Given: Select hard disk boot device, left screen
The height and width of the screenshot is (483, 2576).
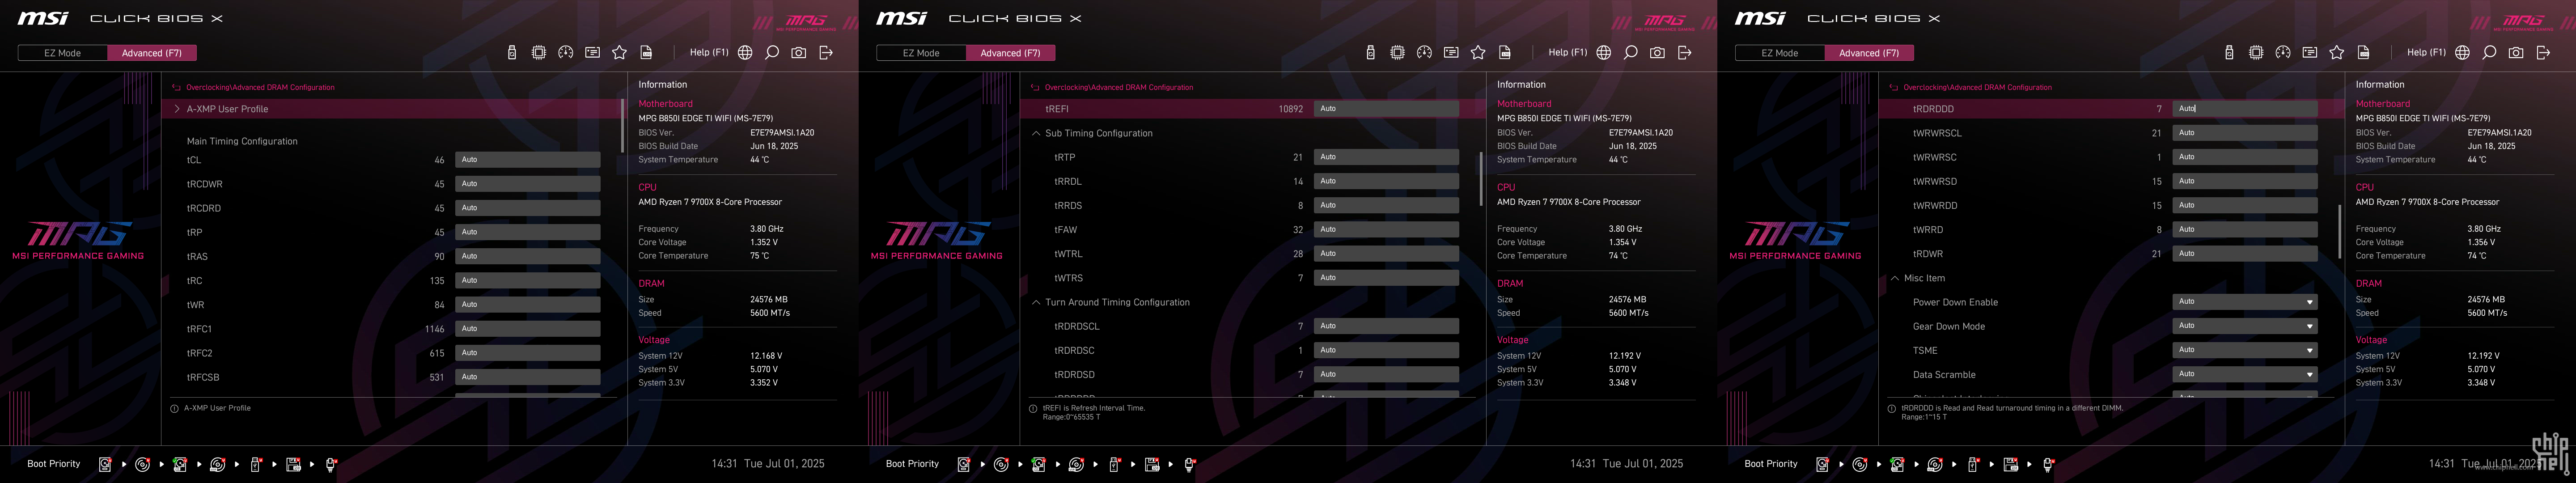Looking at the screenshot, I should pos(105,464).
